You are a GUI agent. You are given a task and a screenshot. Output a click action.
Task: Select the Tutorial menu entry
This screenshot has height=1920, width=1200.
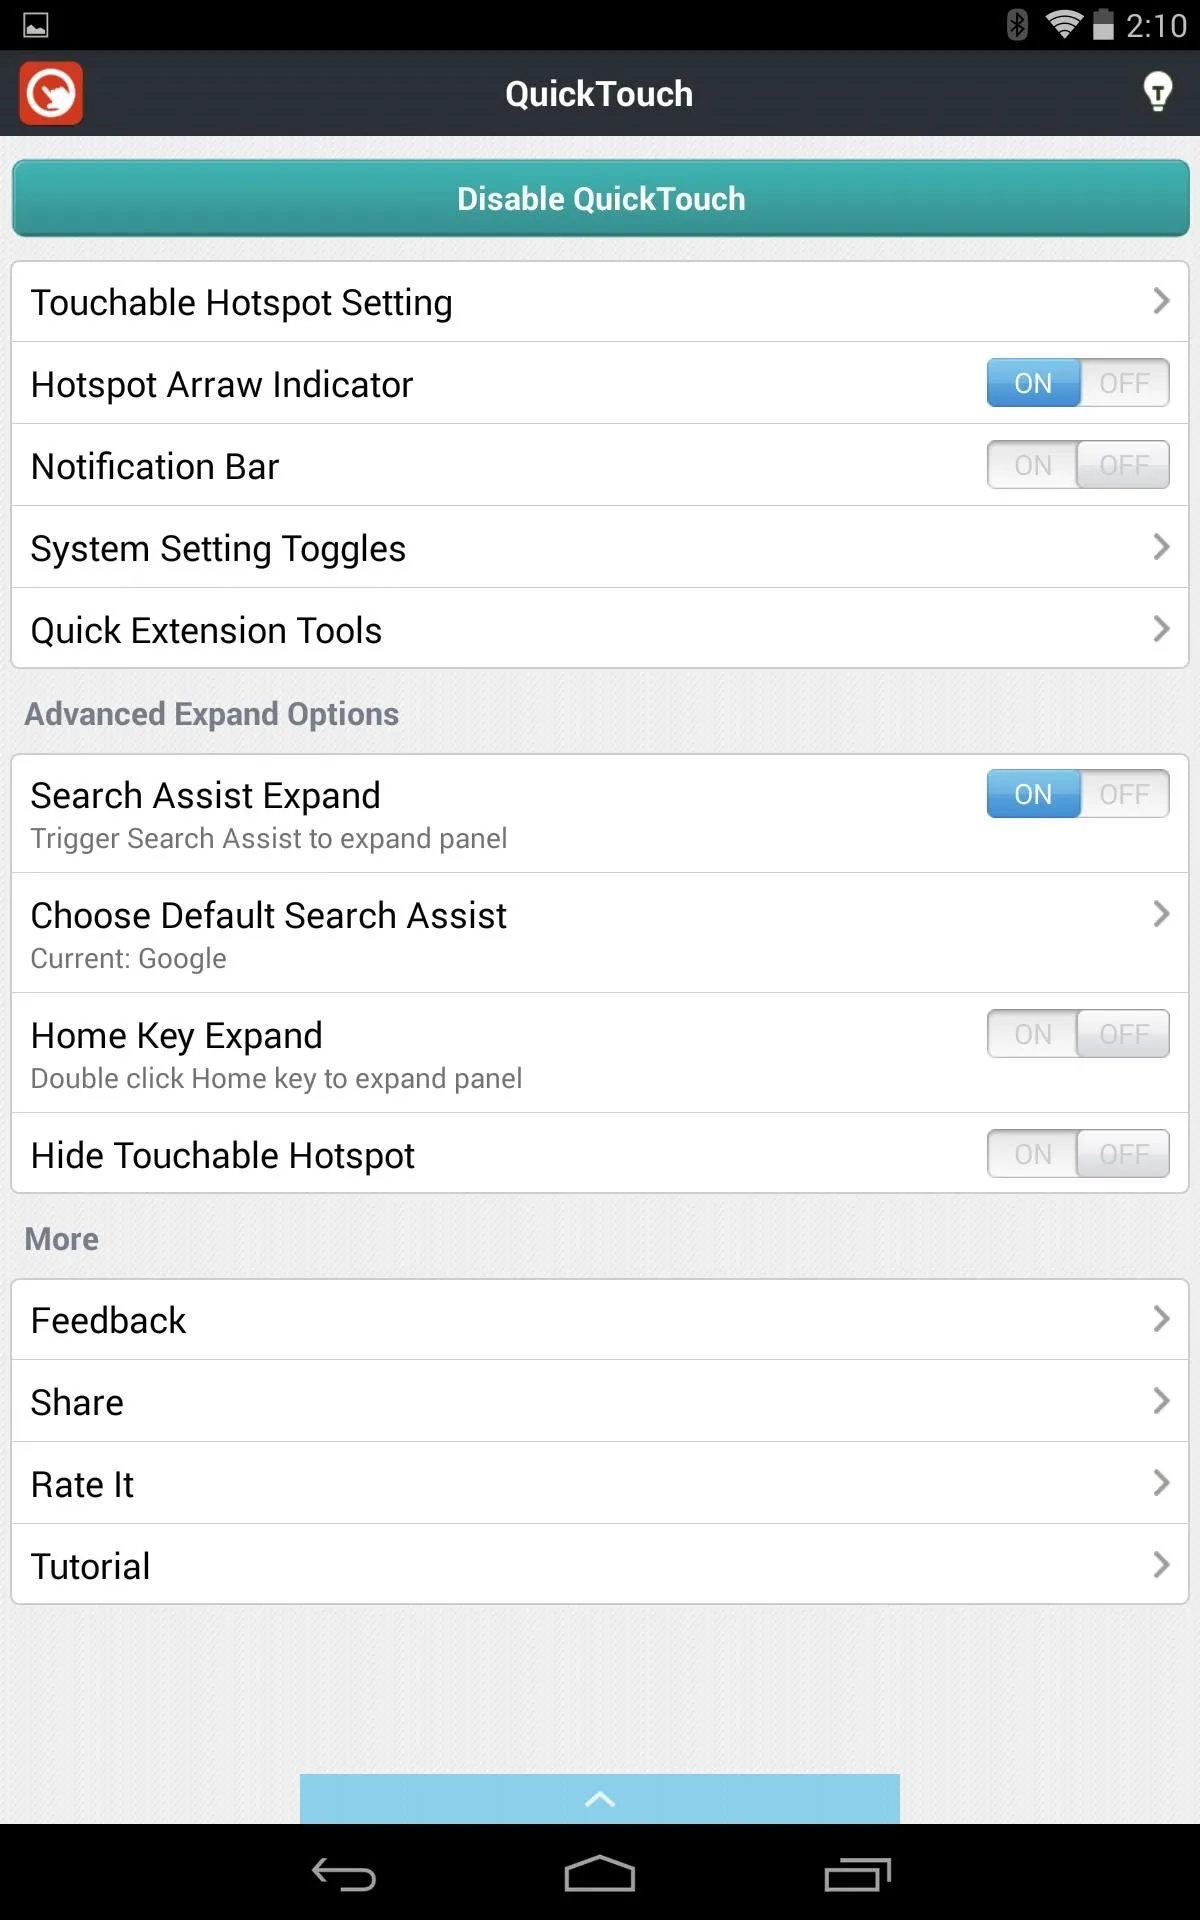(600, 1565)
